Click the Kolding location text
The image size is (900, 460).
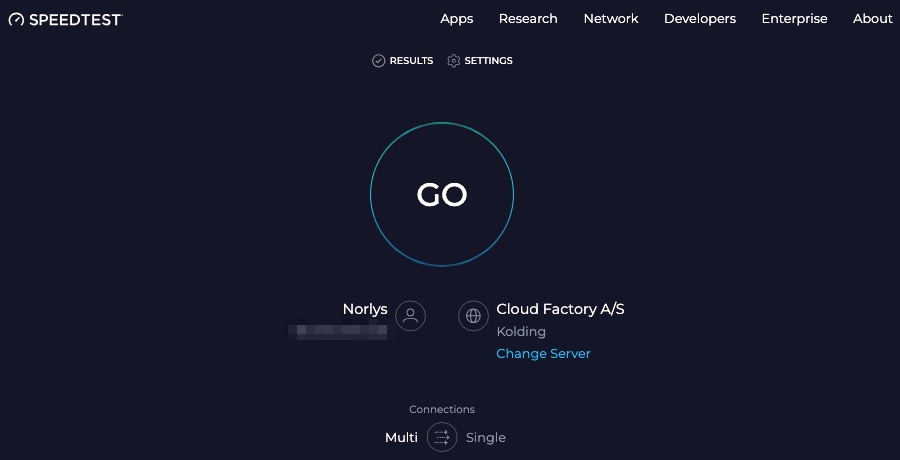click(x=521, y=332)
